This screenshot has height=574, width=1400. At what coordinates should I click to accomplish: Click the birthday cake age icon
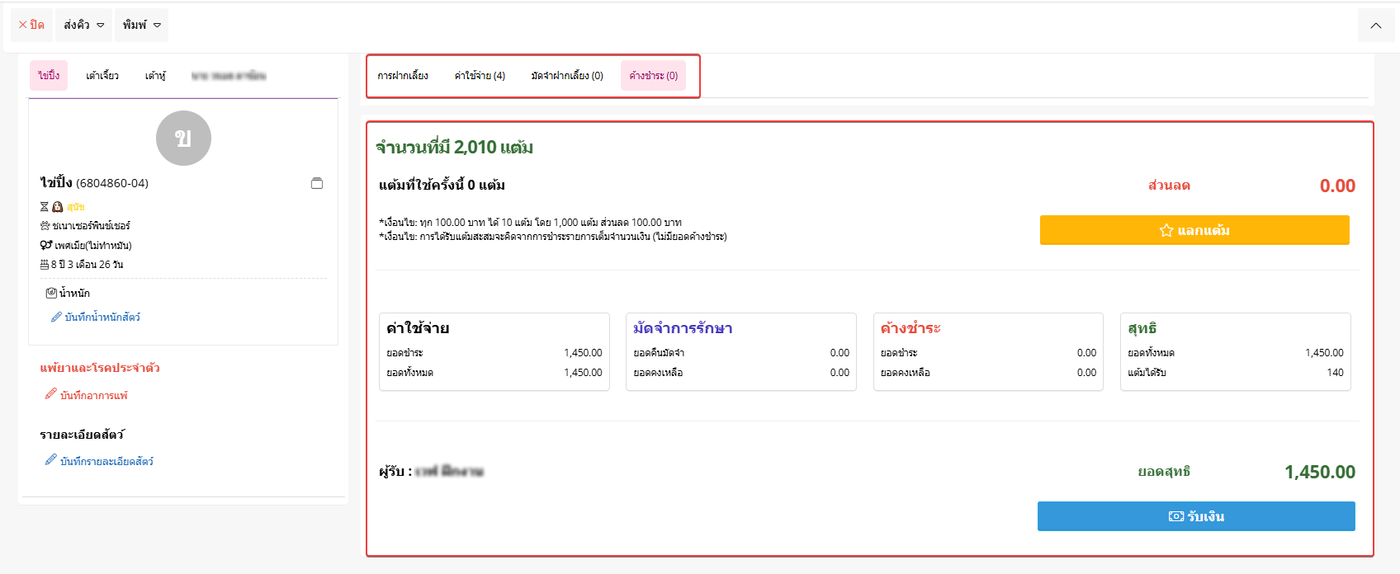pyautogui.click(x=46, y=264)
